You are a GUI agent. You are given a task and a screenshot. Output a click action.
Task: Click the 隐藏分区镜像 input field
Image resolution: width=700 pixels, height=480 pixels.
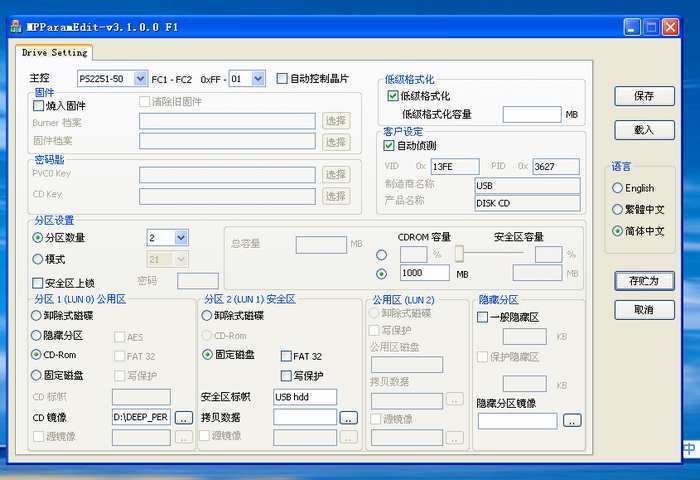click(517, 421)
